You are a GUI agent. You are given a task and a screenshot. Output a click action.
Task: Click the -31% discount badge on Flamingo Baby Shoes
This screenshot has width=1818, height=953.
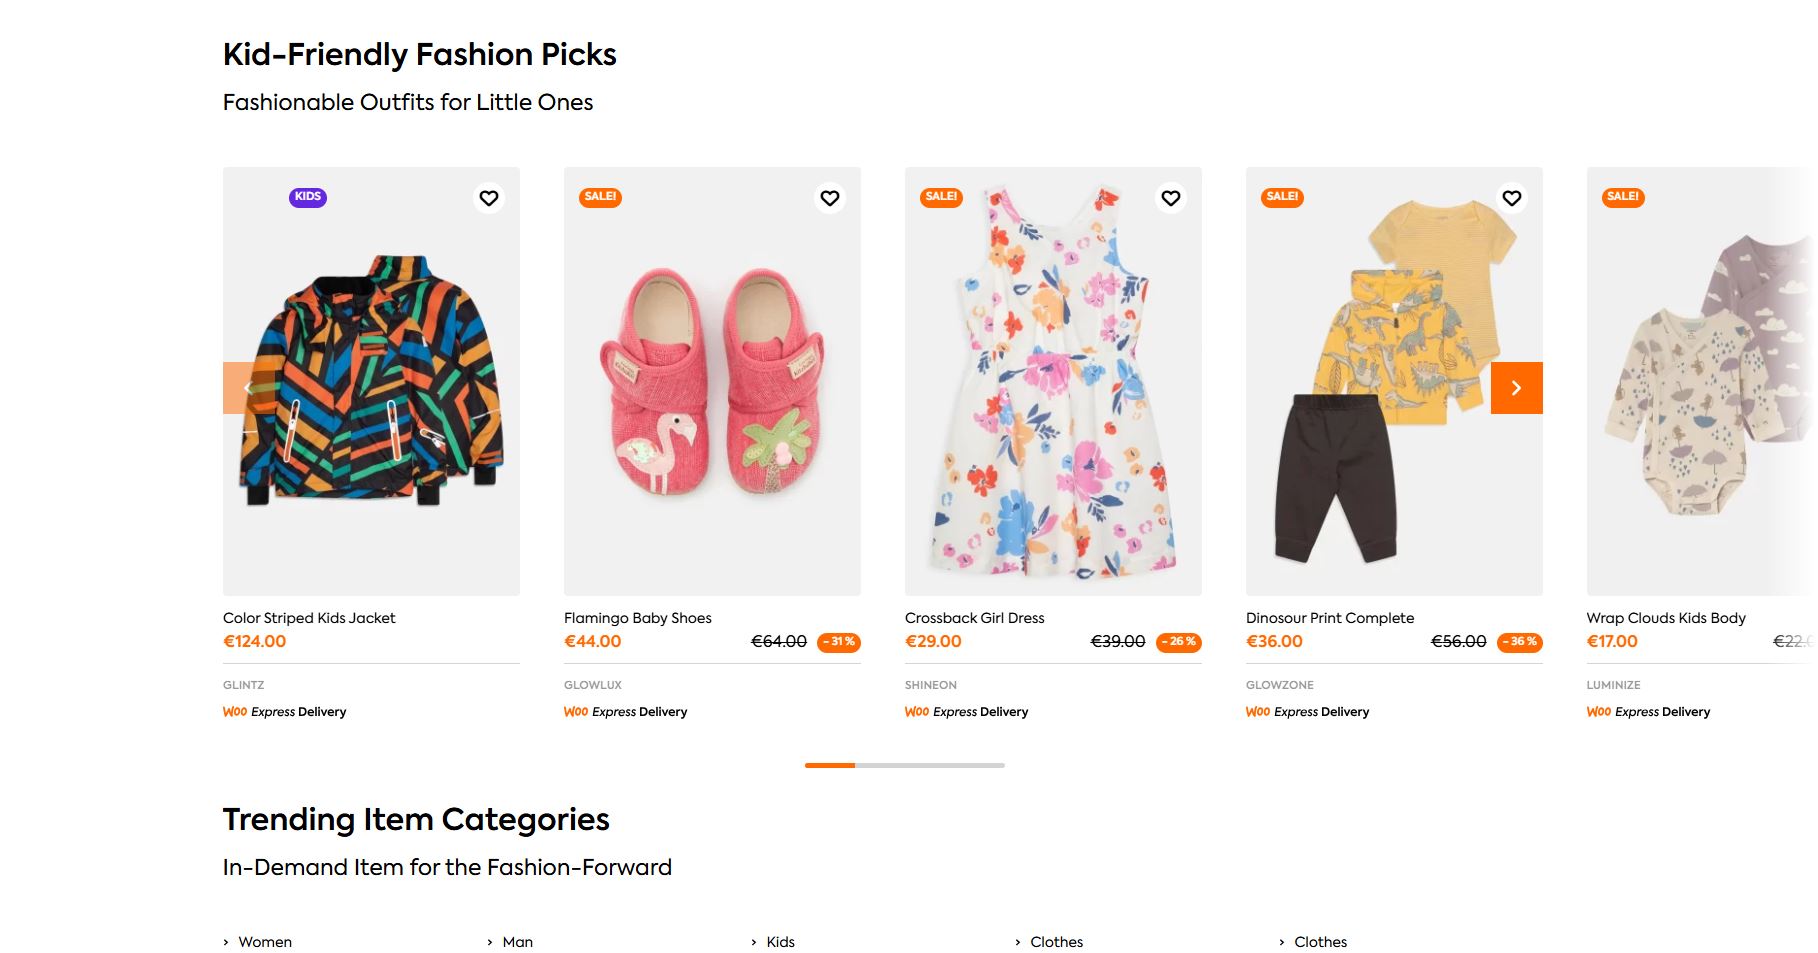coord(836,642)
